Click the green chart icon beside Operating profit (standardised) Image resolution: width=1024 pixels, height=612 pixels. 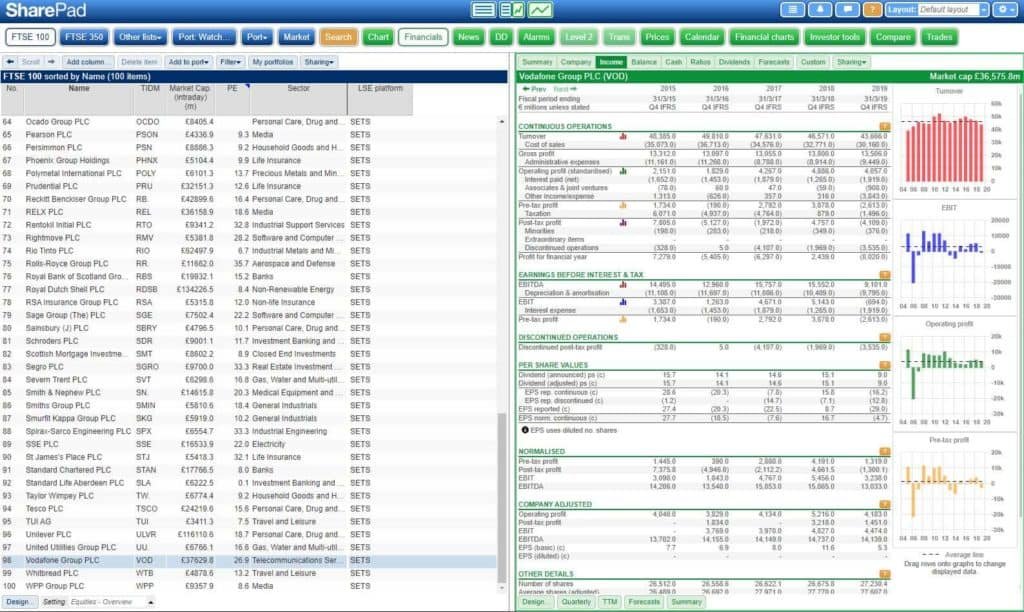623,171
